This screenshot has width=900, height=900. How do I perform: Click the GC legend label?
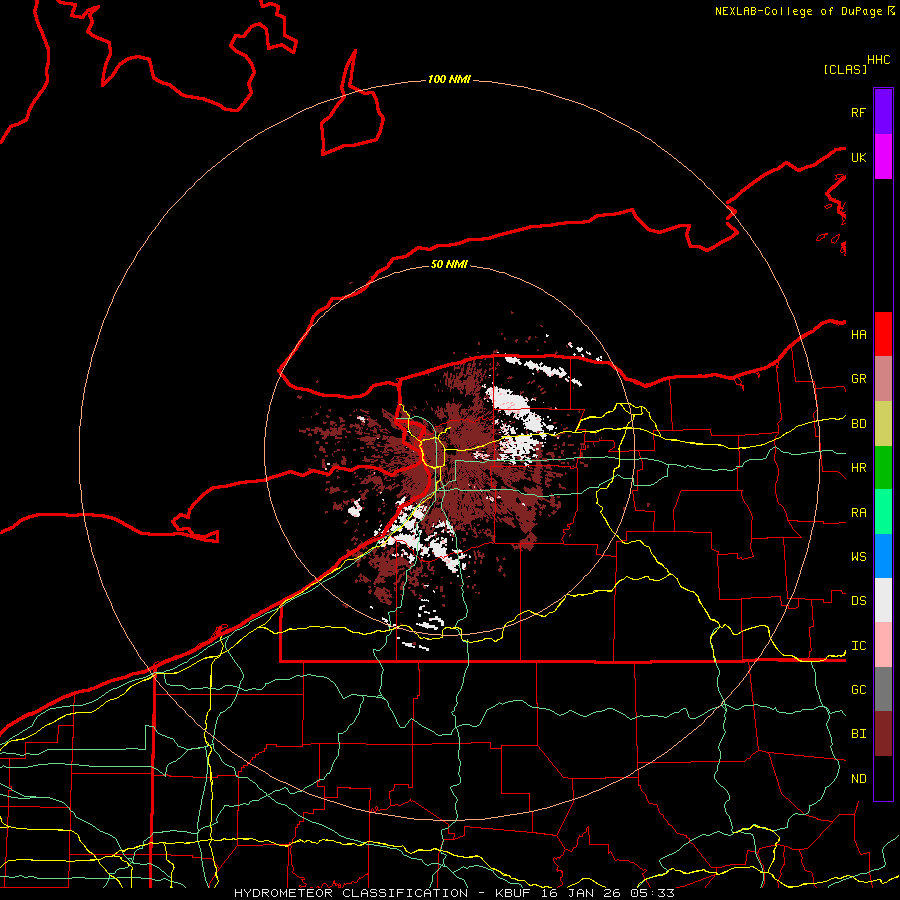click(858, 689)
